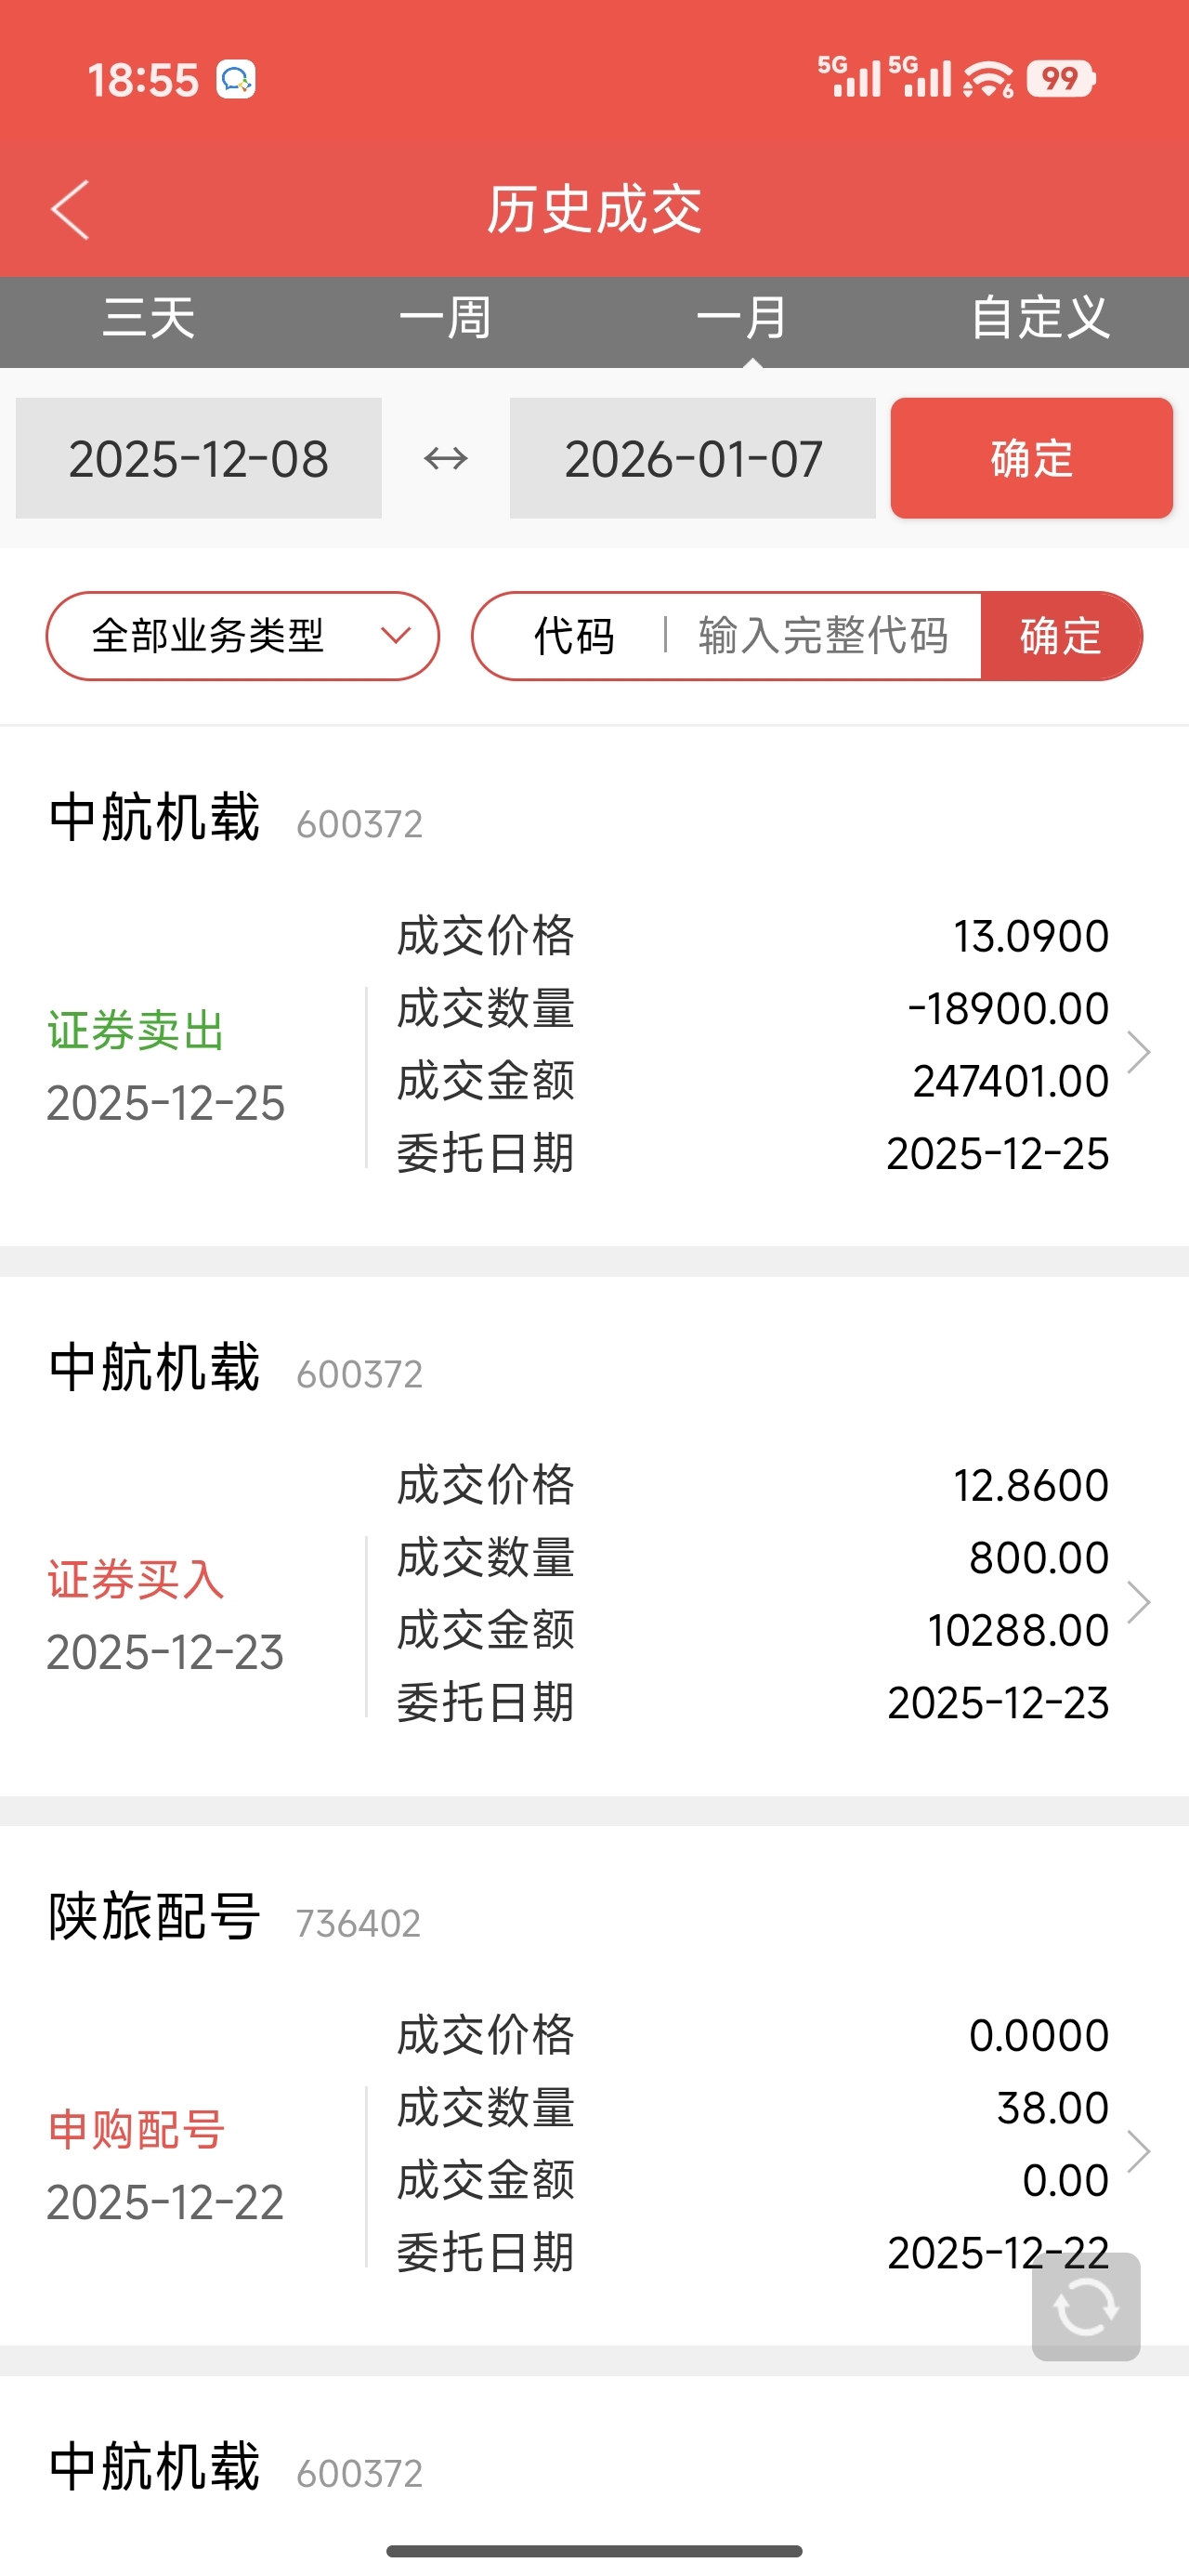Viewport: 1189px width, 2576px height.
Task: Open the 全部业务类型 dropdown
Action: pyautogui.click(x=242, y=636)
